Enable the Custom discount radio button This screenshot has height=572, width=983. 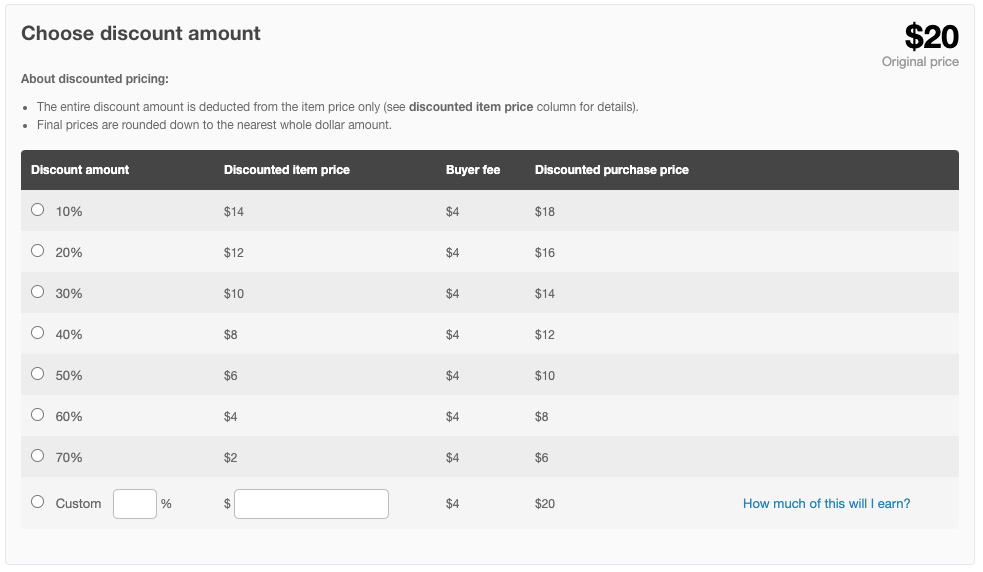[38, 502]
